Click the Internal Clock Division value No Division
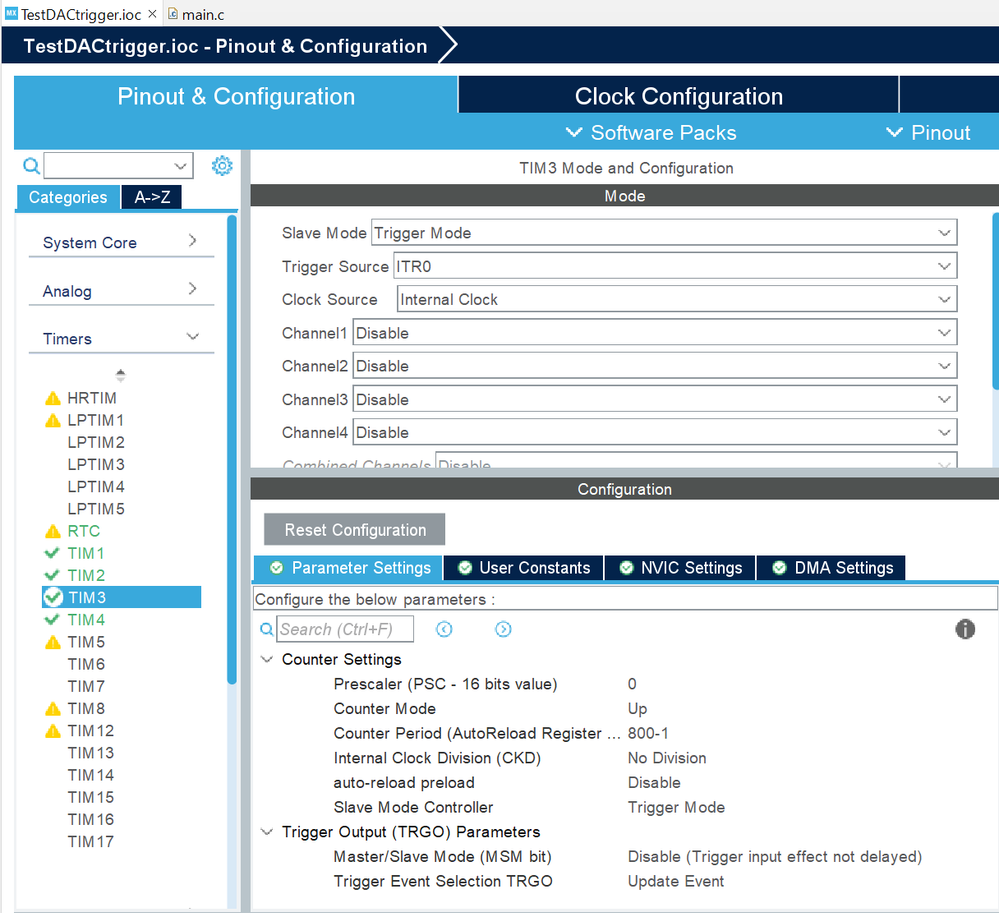Viewport: 999px width, 913px height. coord(666,758)
